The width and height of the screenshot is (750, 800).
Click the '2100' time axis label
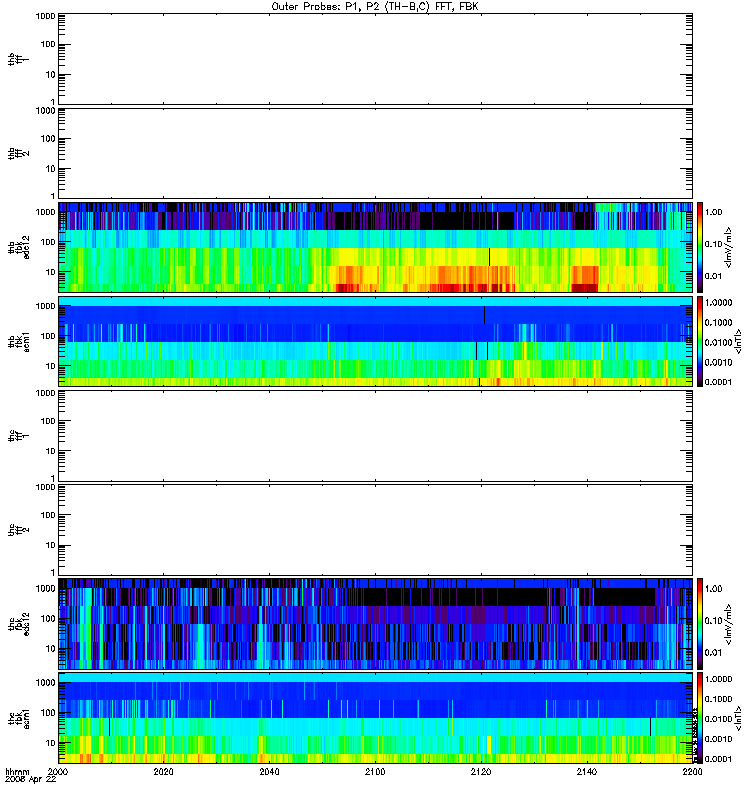(x=375, y=771)
